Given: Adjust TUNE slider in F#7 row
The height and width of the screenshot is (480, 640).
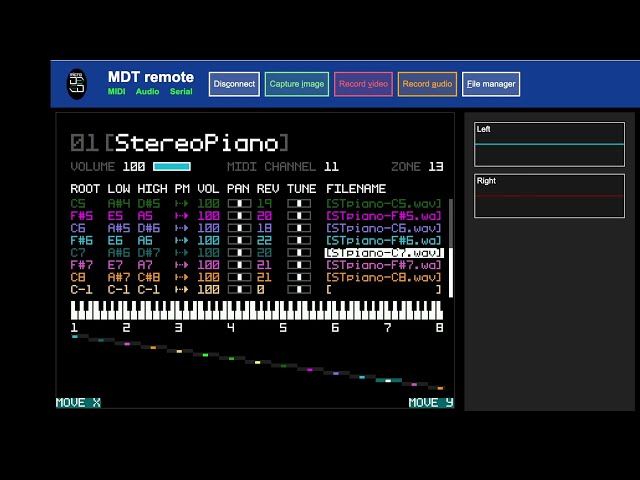Looking at the screenshot, I should [x=299, y=264].
